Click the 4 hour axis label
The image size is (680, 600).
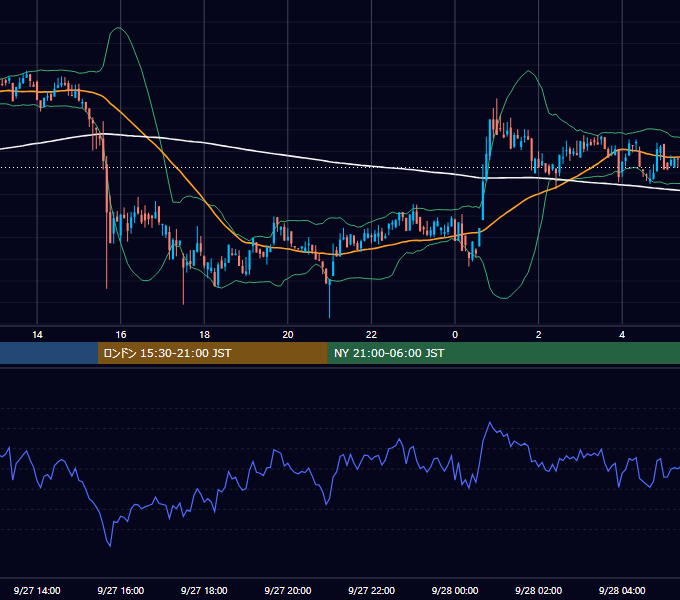tap(622, 335)
